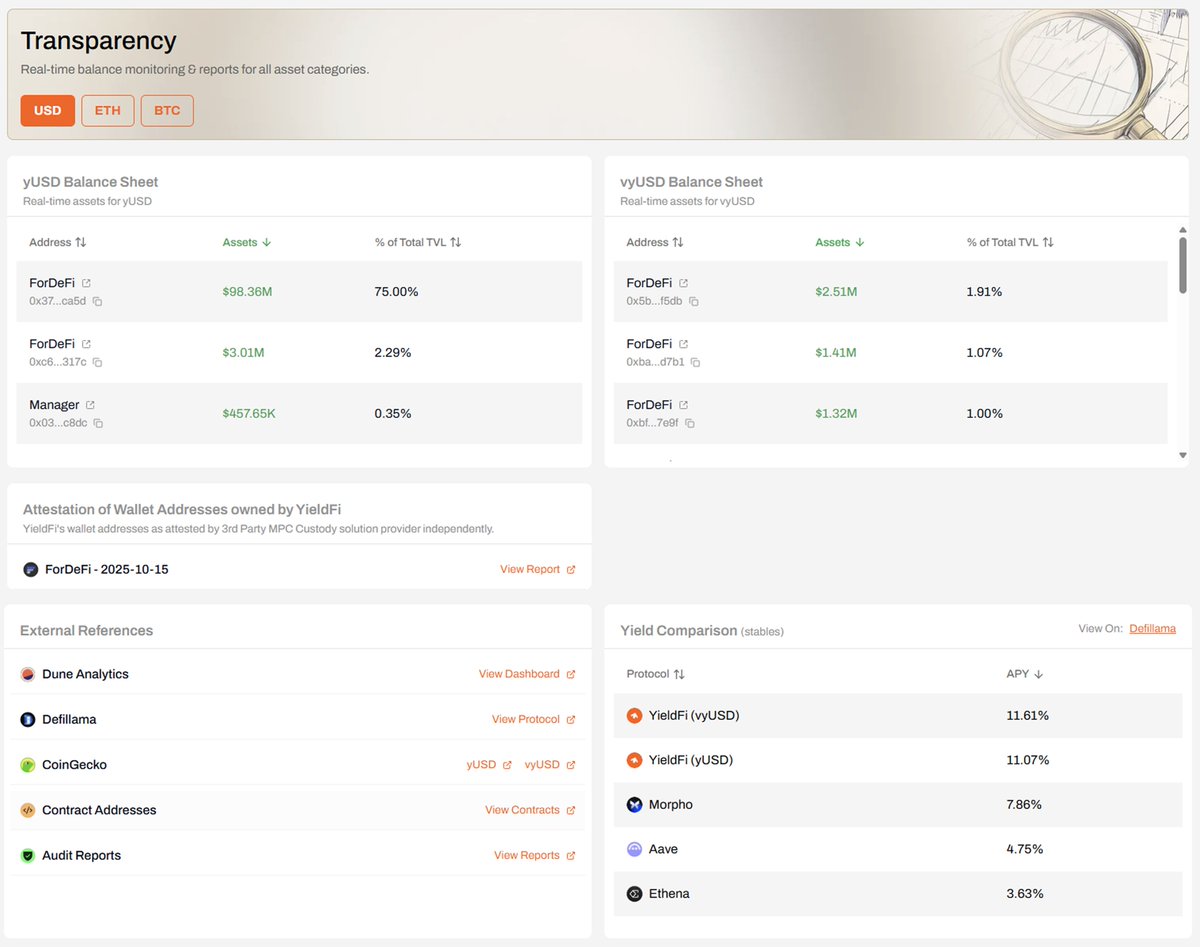1200x947 pixels.
Task: Click the Aave logo icon
Action: point(634,849)
